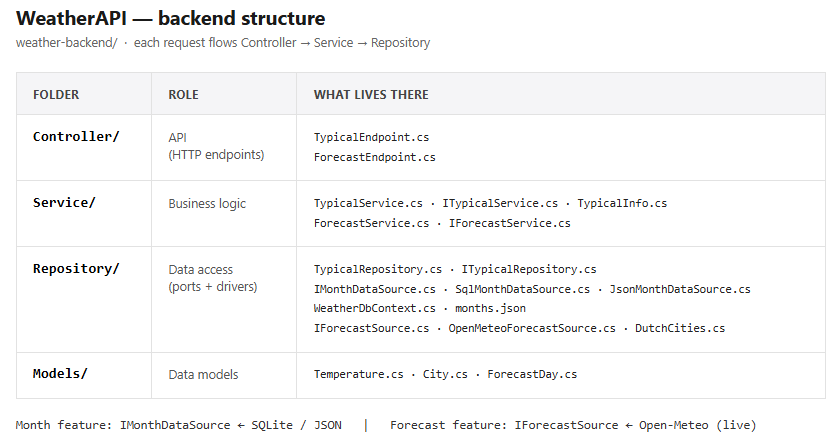Click file name ITypicalService.cs
Viewport: 840px width, 447px height.
pos(500,203)
